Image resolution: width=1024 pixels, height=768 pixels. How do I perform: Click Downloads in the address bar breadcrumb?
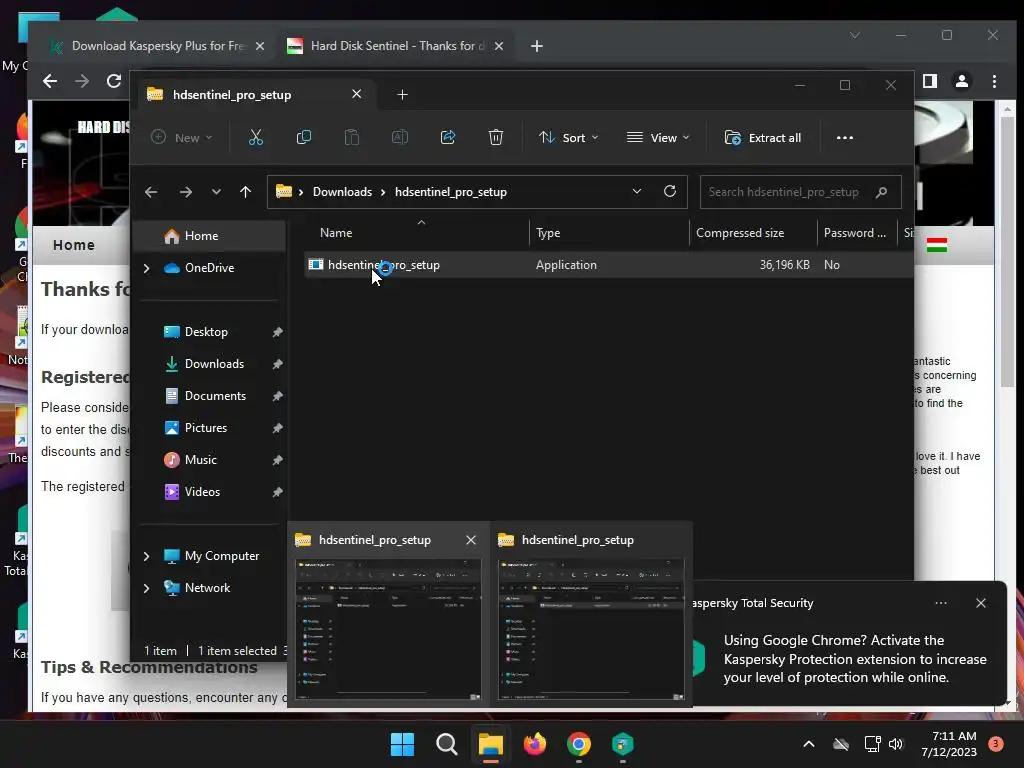[x=342, y=192]
